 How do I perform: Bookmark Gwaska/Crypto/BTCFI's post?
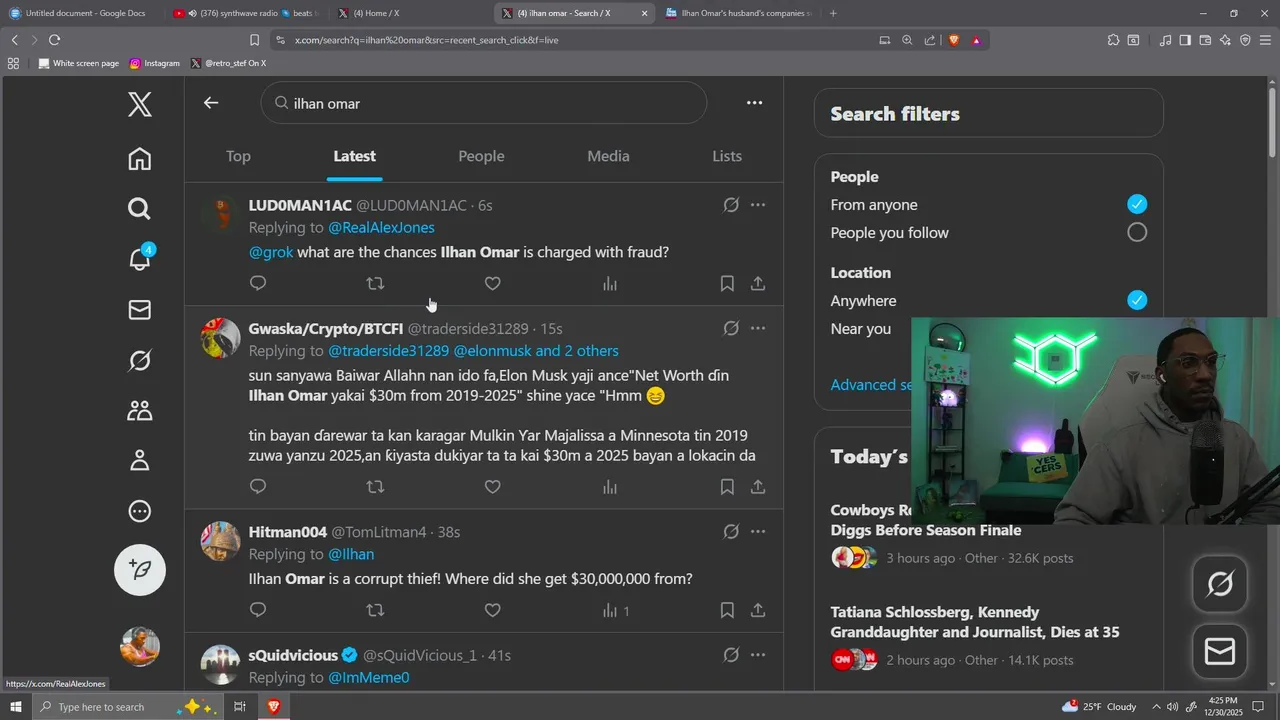pos(727,487)
